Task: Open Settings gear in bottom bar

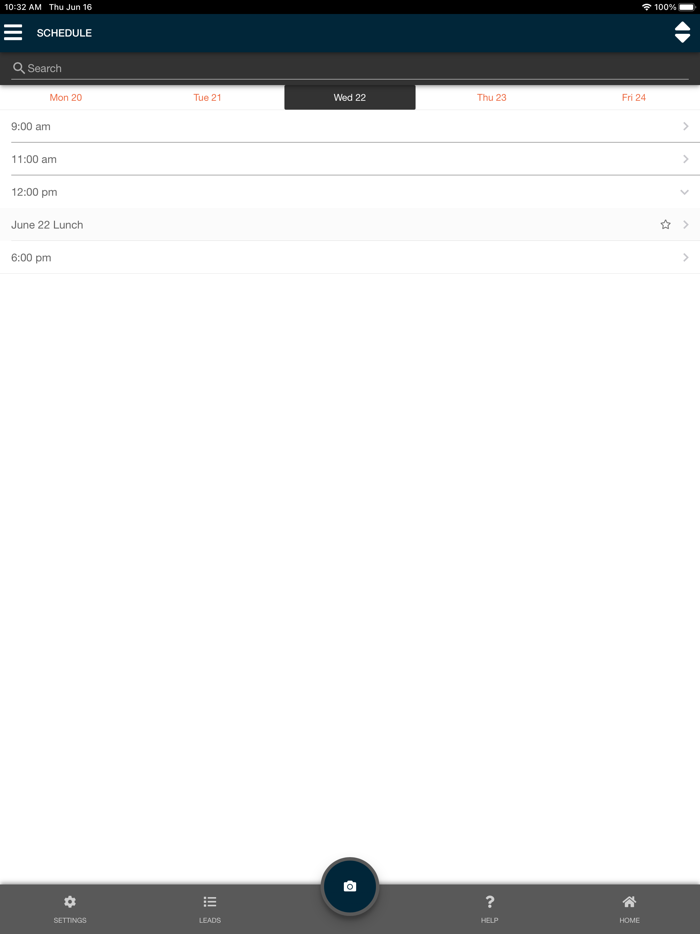Action: [x=70, y=908]
